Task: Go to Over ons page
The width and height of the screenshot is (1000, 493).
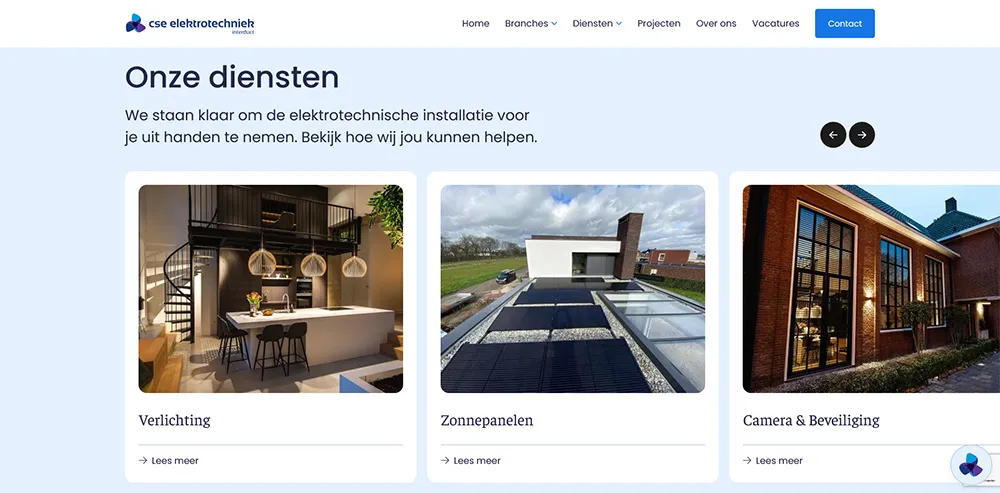Action: pos(716,24)
